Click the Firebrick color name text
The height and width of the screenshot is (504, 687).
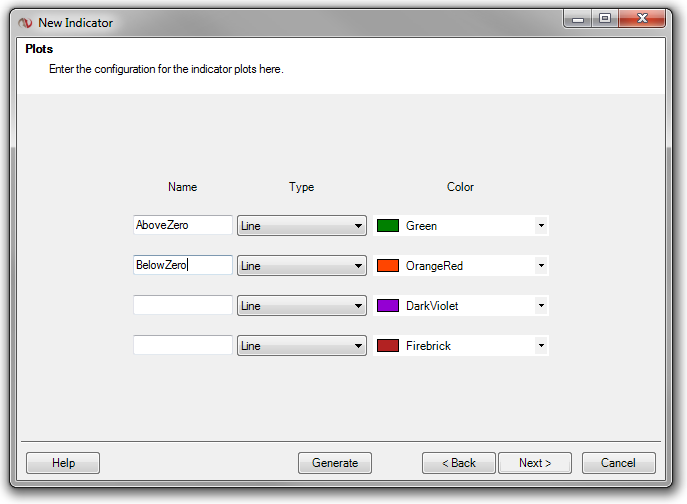point(428,346)
